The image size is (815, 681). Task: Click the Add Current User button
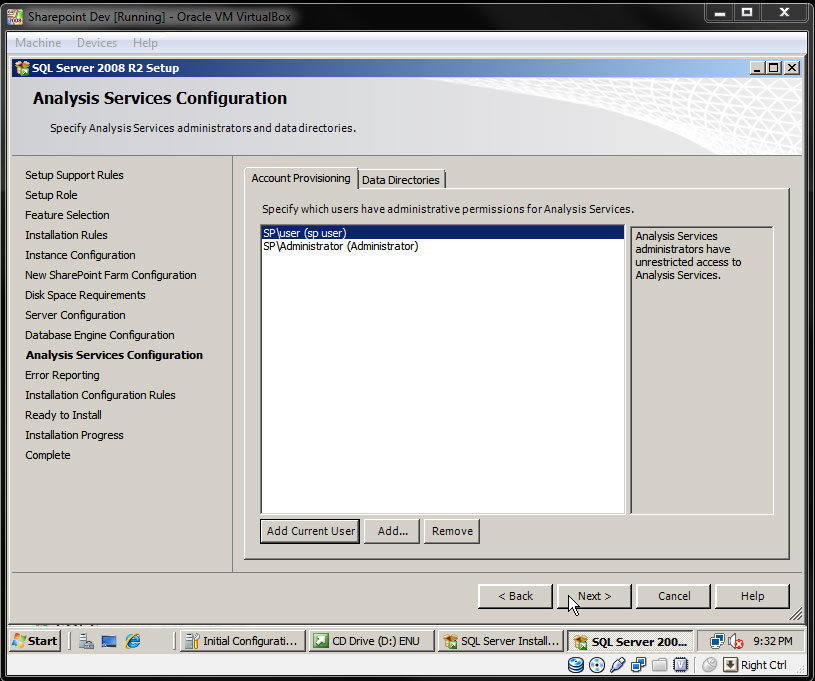(x=310, y=531)
